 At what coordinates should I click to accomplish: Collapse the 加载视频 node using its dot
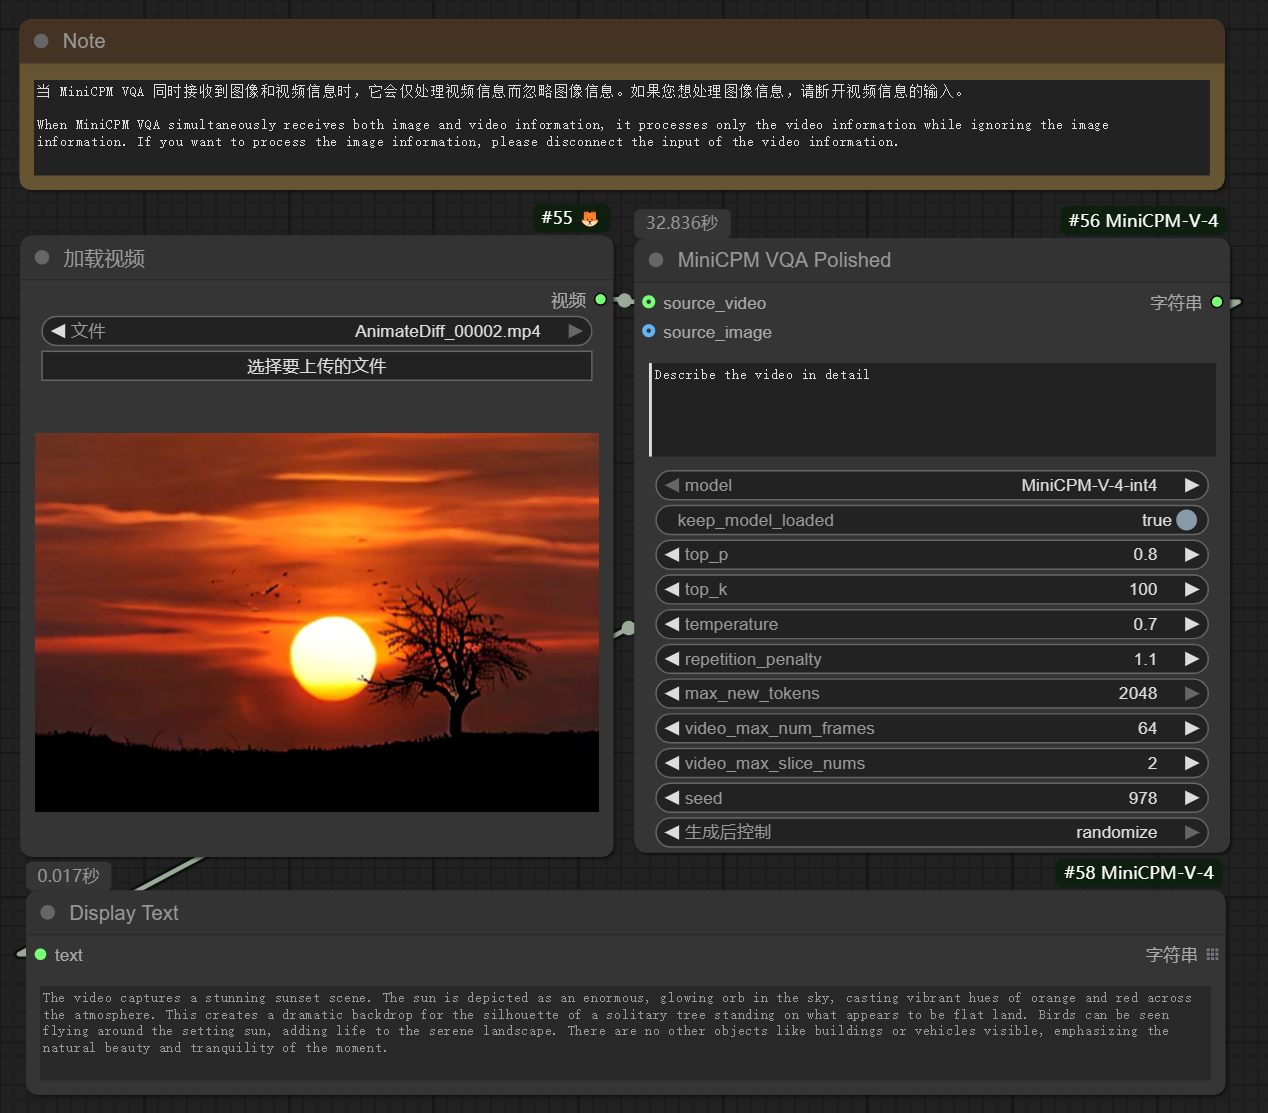coord(42,257)
